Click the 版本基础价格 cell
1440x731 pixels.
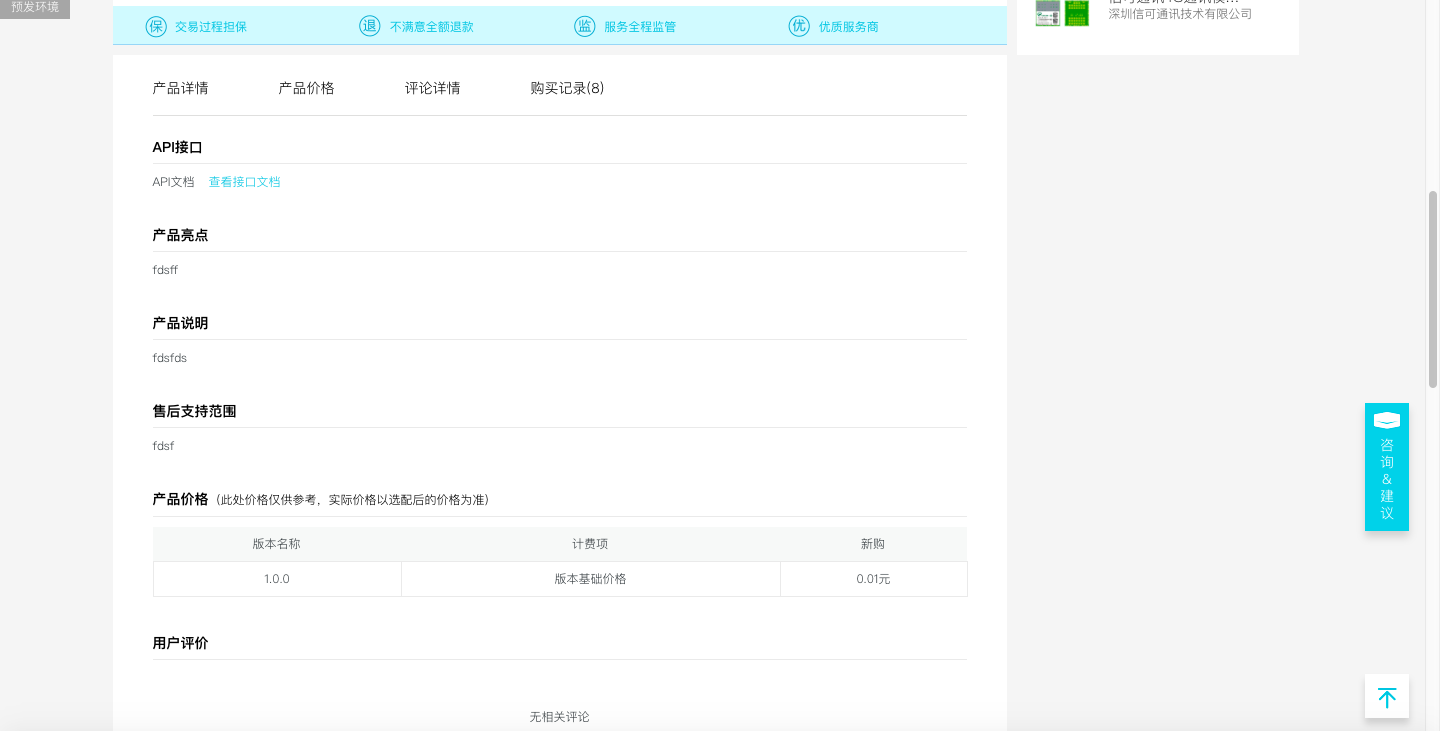pyautogui.click(x=591, y=579)
